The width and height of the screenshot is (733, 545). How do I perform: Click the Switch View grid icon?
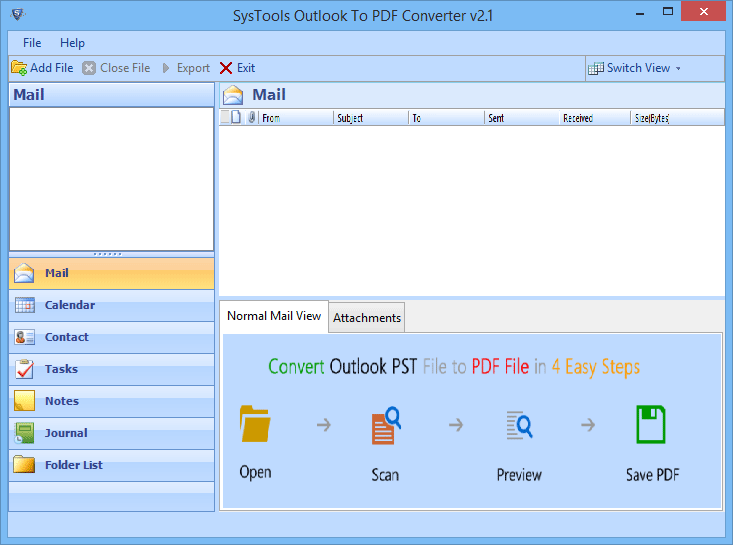[x=596, y=68]
